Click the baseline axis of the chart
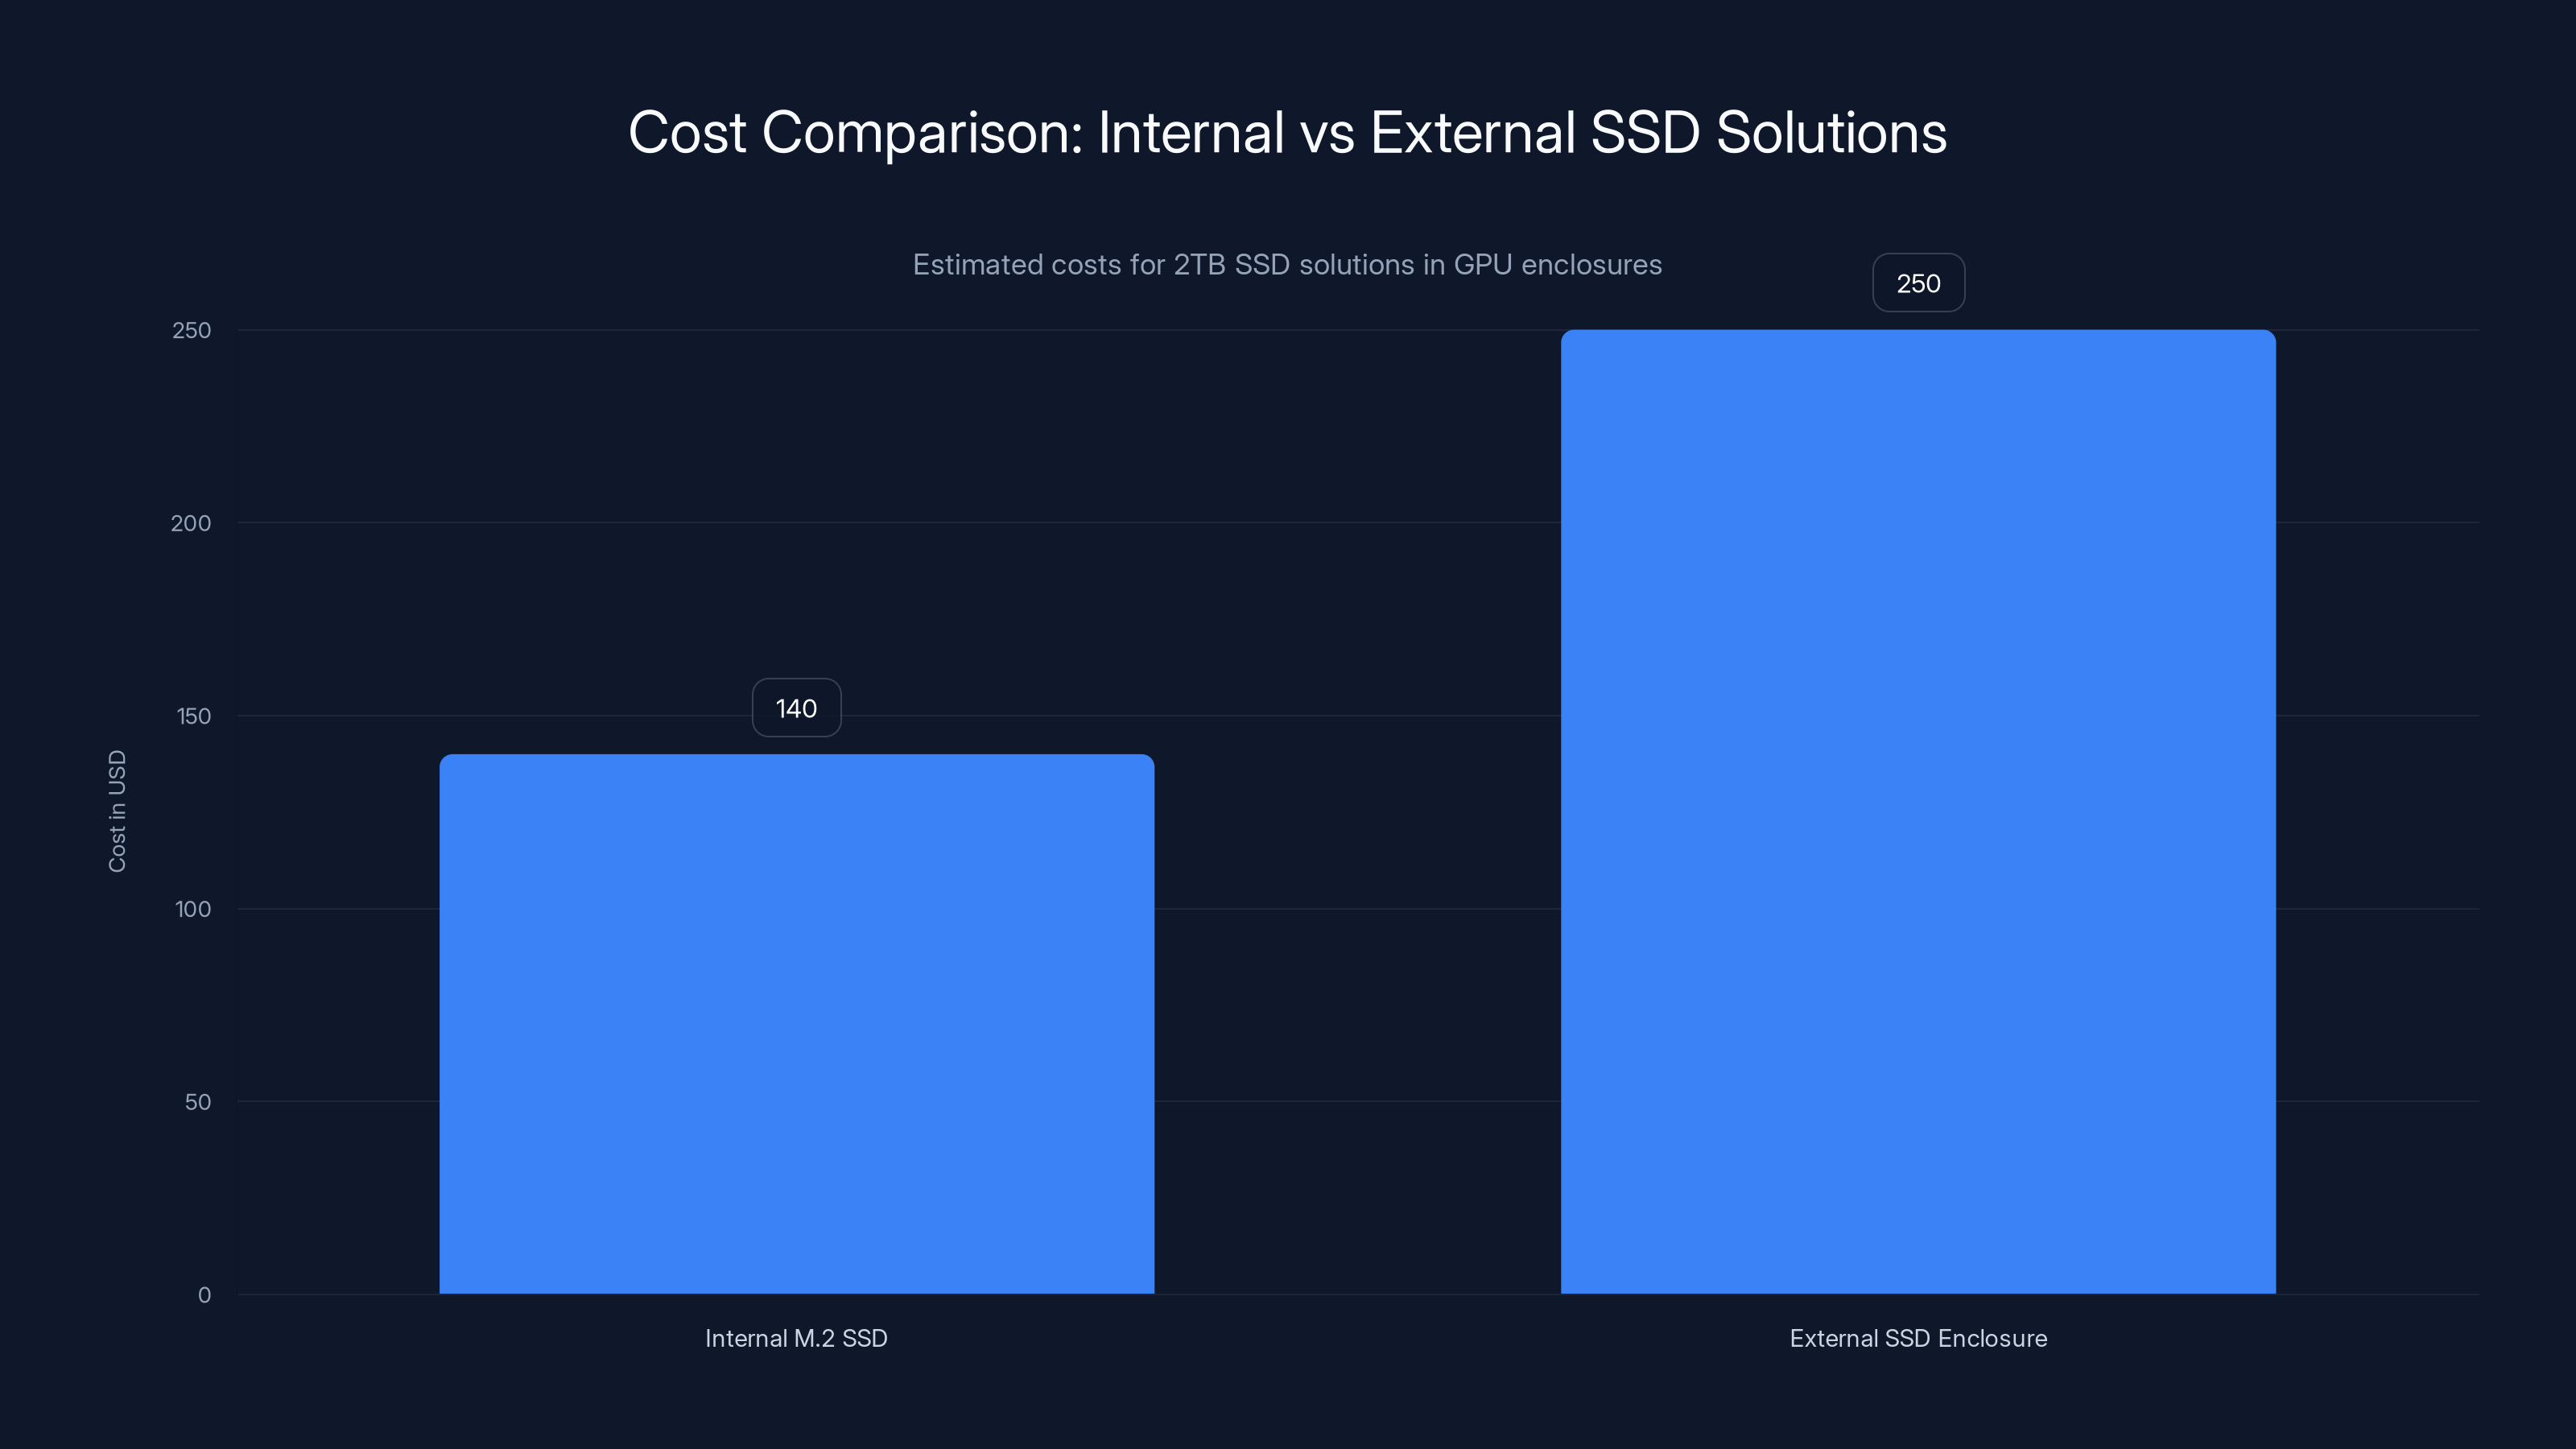This screenshot has height=1449, width=2576. [x=1360, y=1294]
